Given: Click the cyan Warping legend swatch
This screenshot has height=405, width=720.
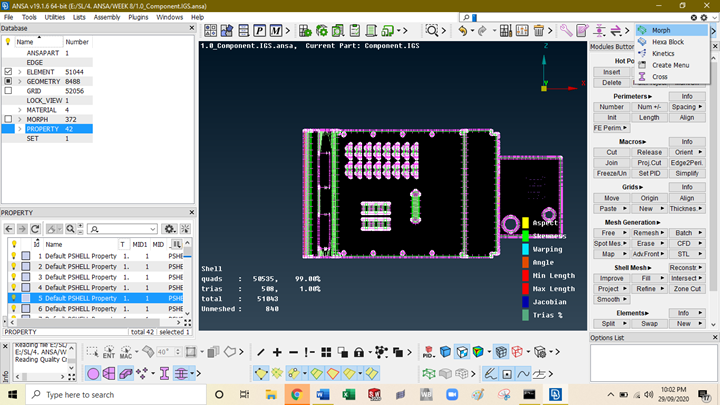Looking at the screenshot, I should pos(525,249).
